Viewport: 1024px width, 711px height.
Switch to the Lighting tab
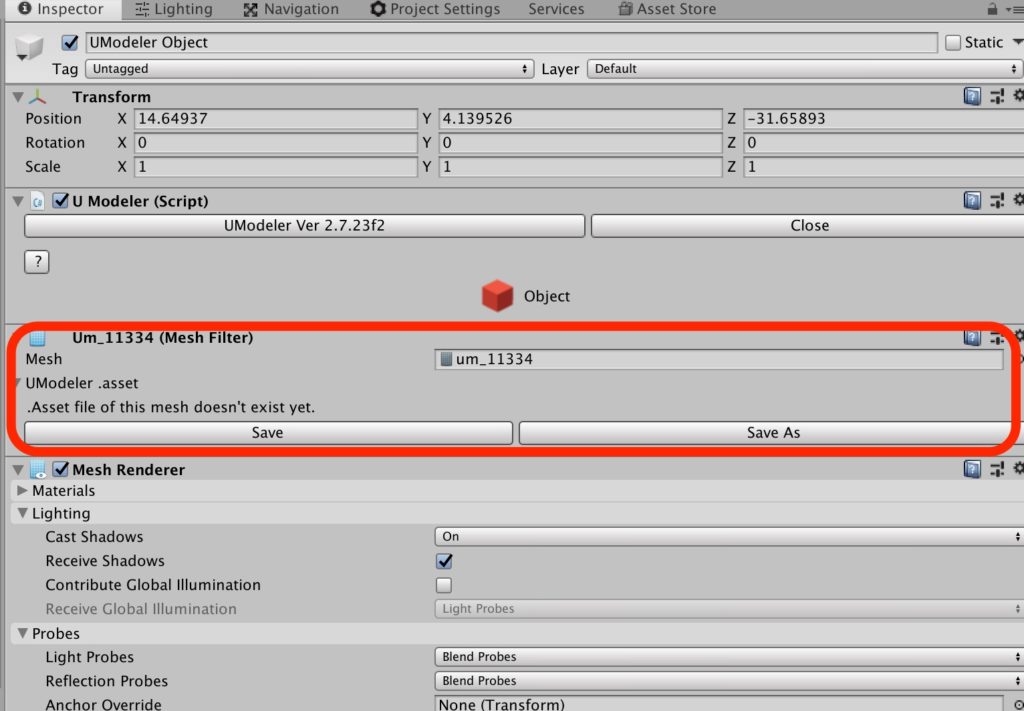click(x=173, y=9)
